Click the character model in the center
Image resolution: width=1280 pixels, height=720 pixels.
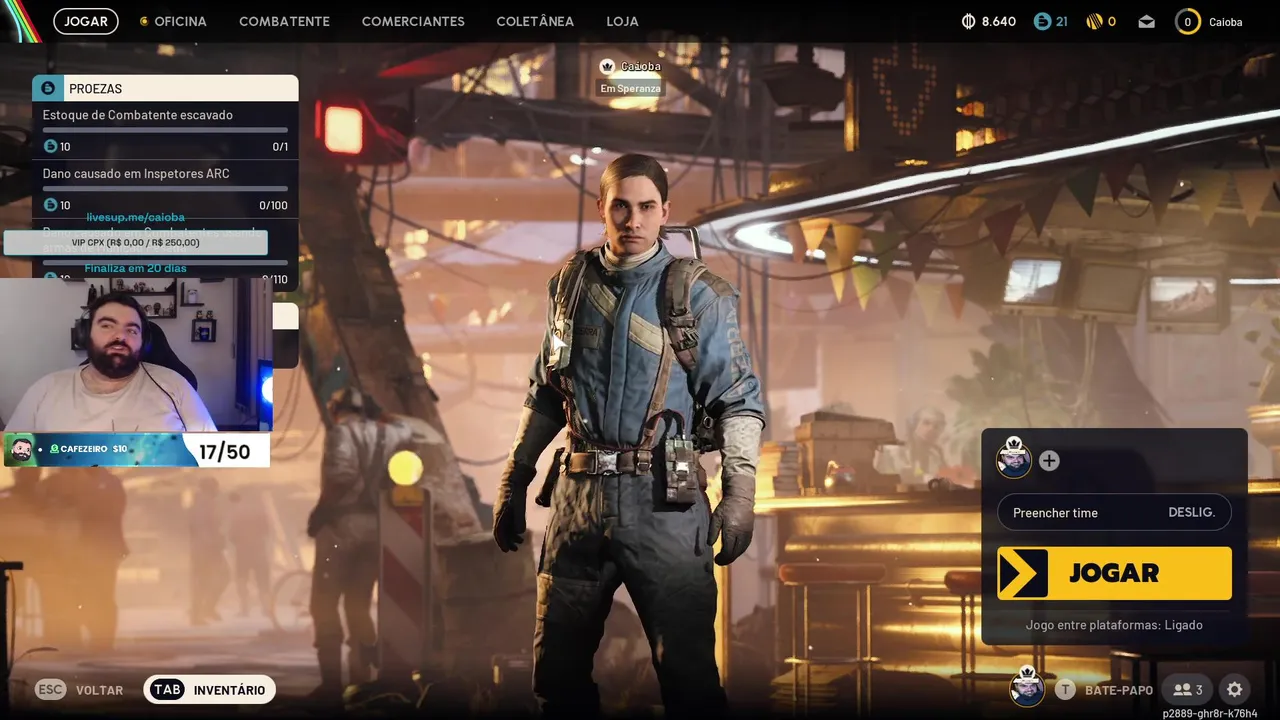pyautogui.click(x=630, y=430)
